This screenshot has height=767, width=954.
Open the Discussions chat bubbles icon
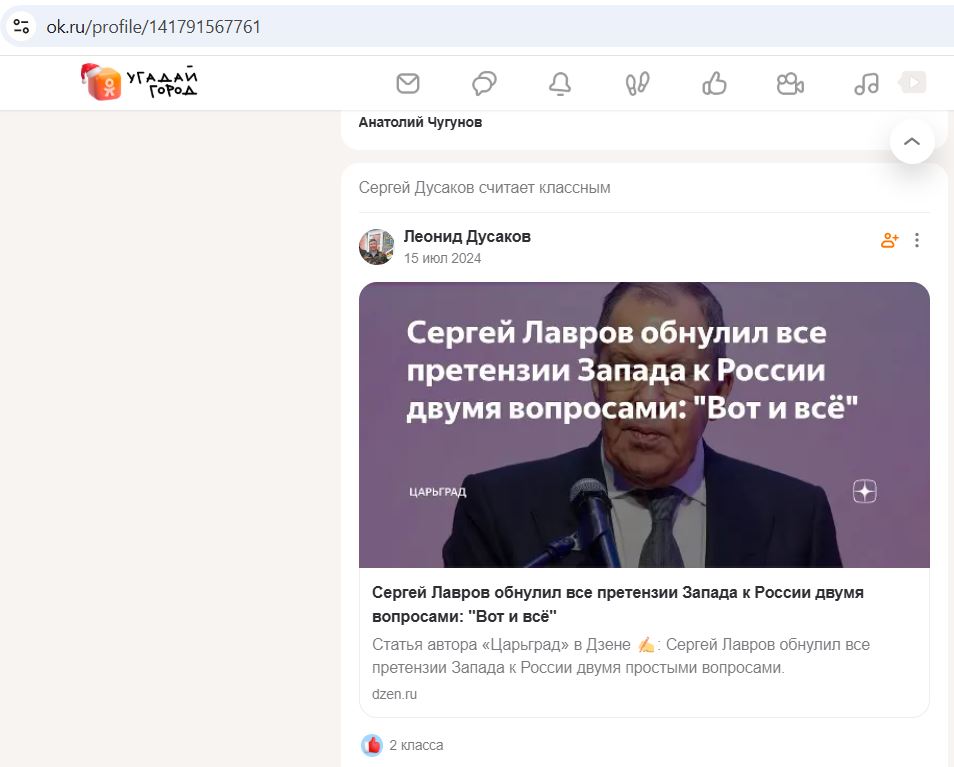pos(484,83)
